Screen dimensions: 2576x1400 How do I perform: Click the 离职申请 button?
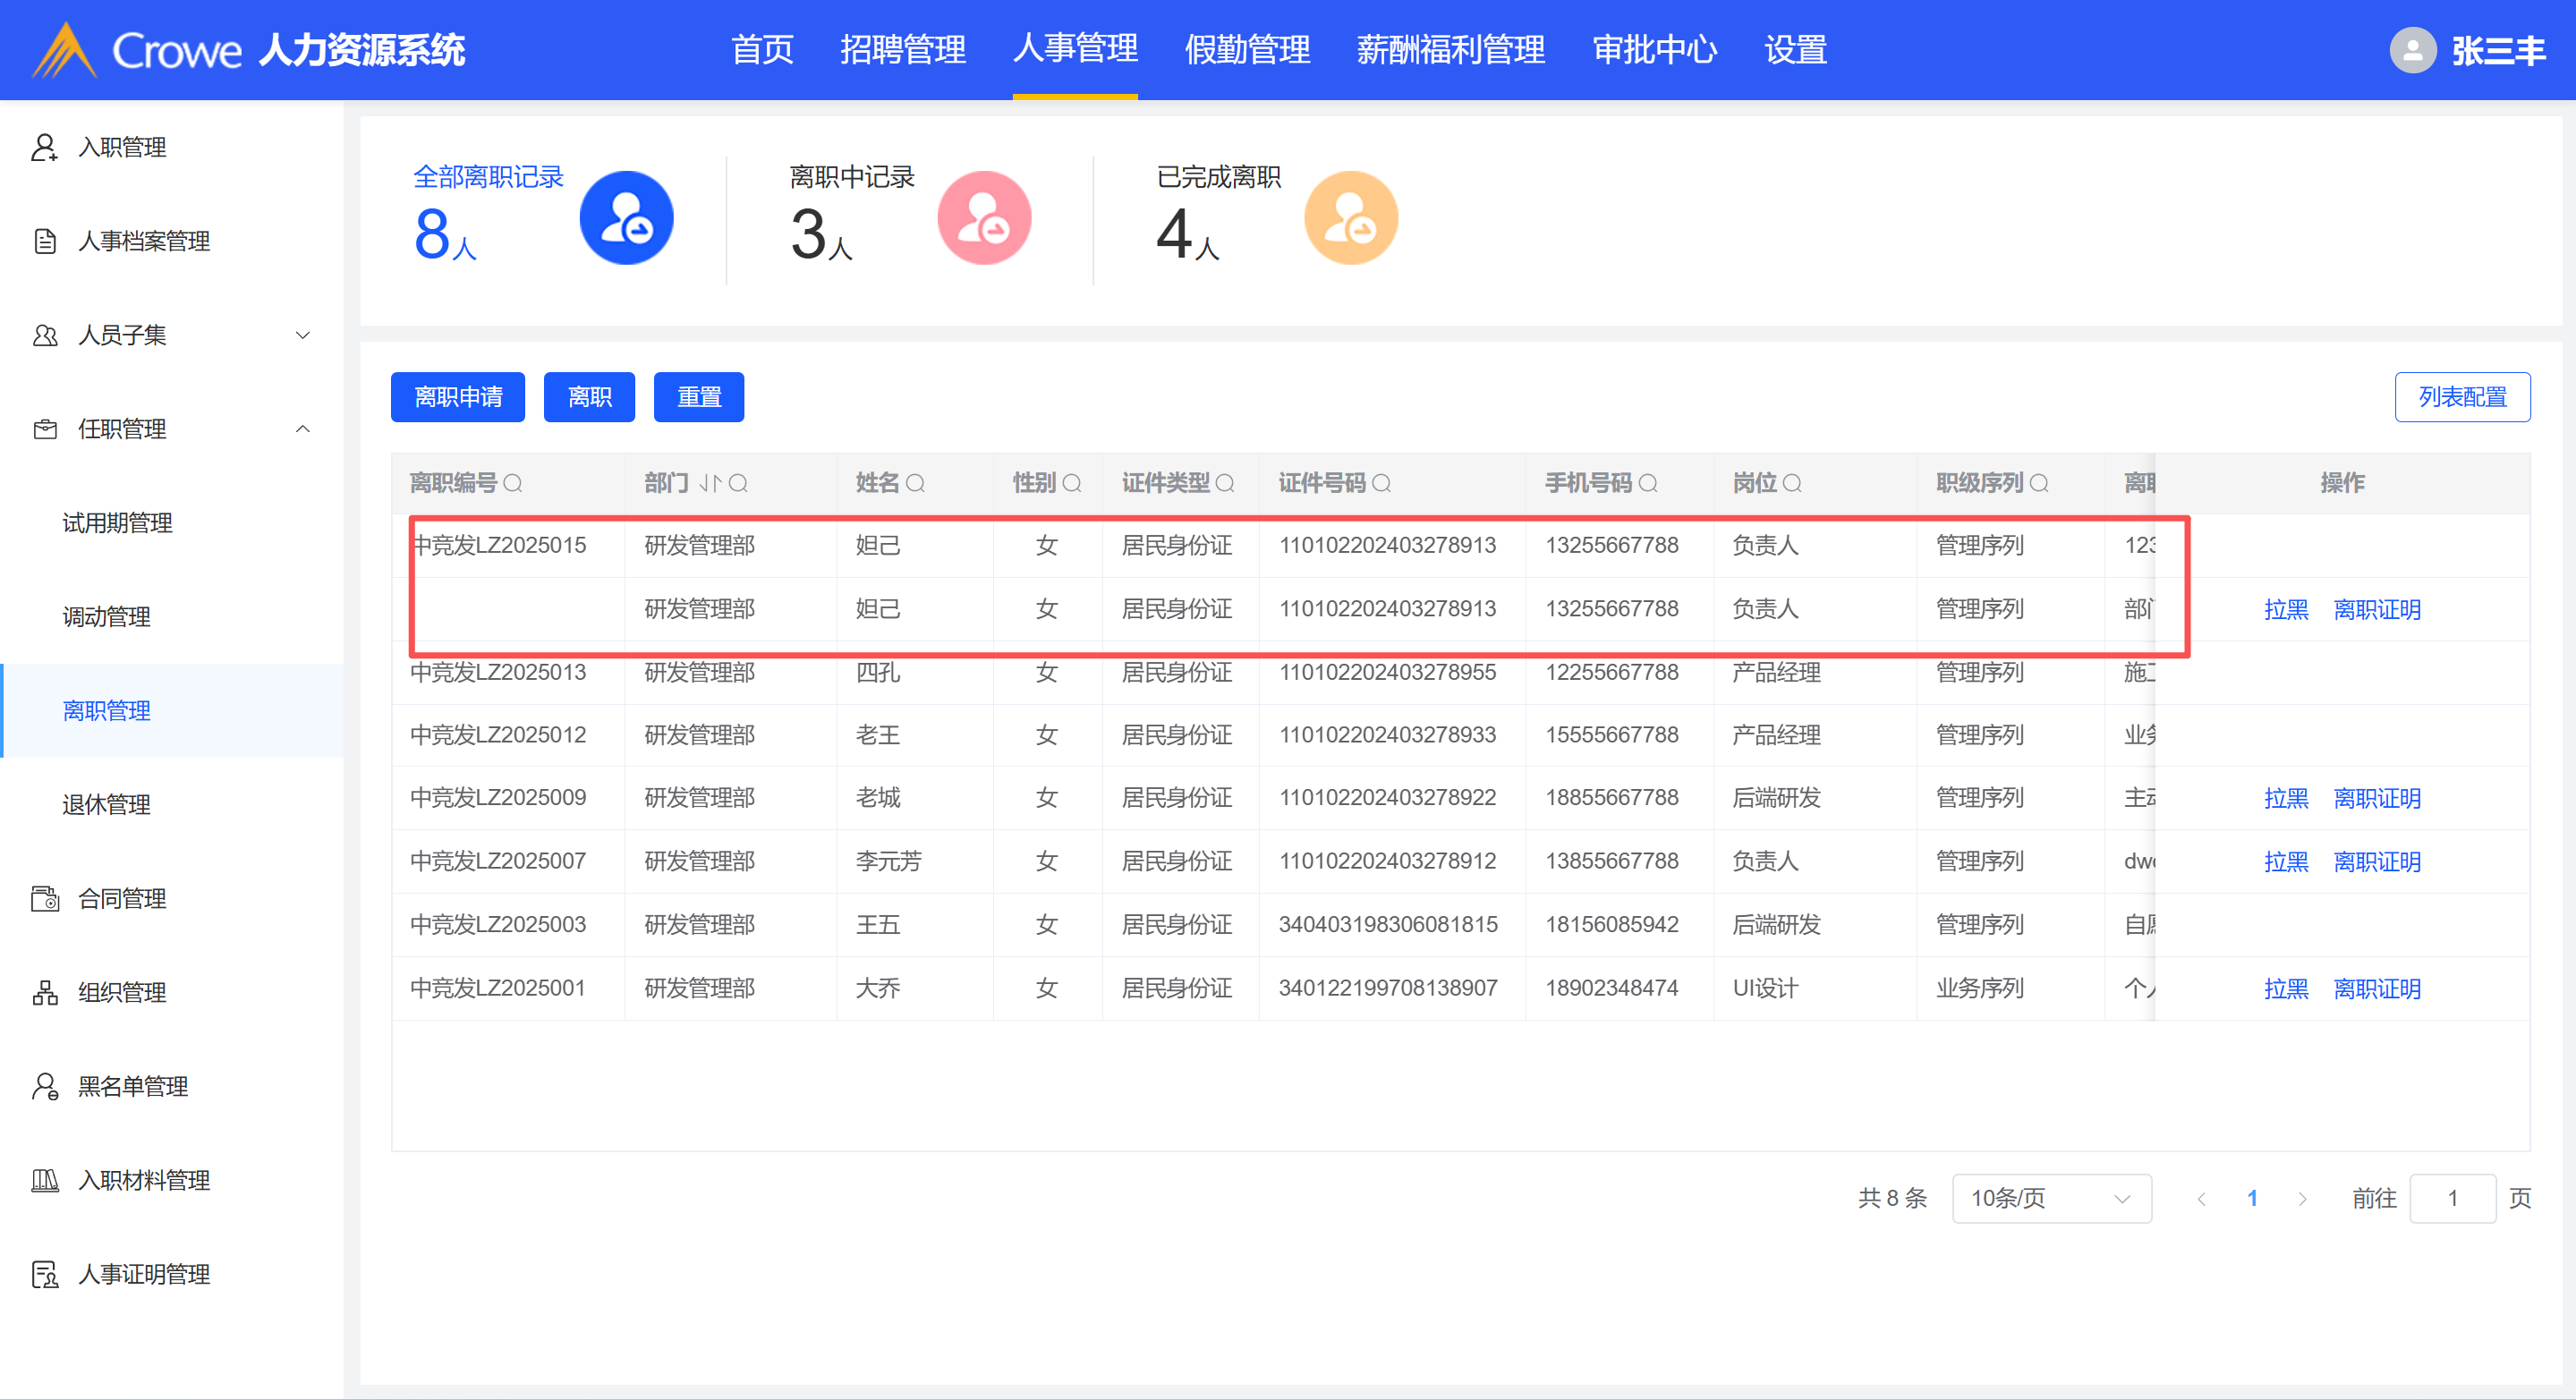tap(457, 397)
